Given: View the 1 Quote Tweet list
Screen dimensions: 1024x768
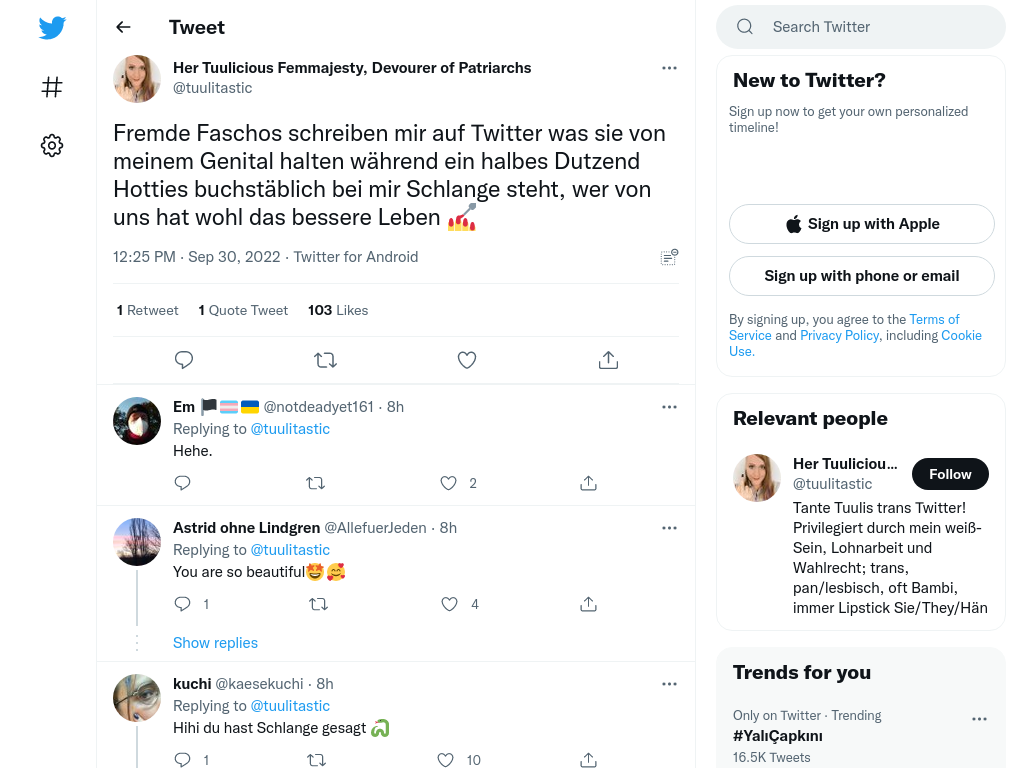Looking at the screenshot, I should click(x=243, y=310).
